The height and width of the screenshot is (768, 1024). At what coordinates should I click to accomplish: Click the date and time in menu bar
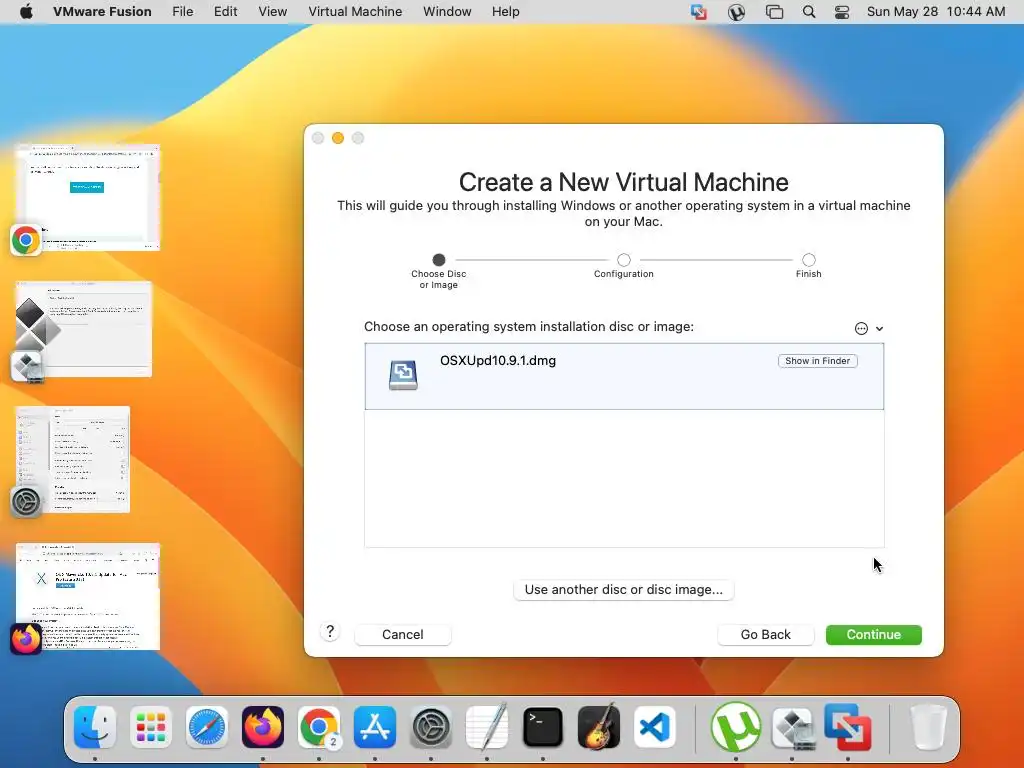coord(936,12)
